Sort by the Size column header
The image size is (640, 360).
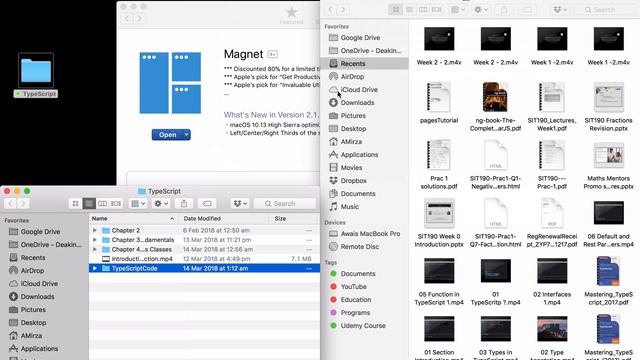[294, 219]
